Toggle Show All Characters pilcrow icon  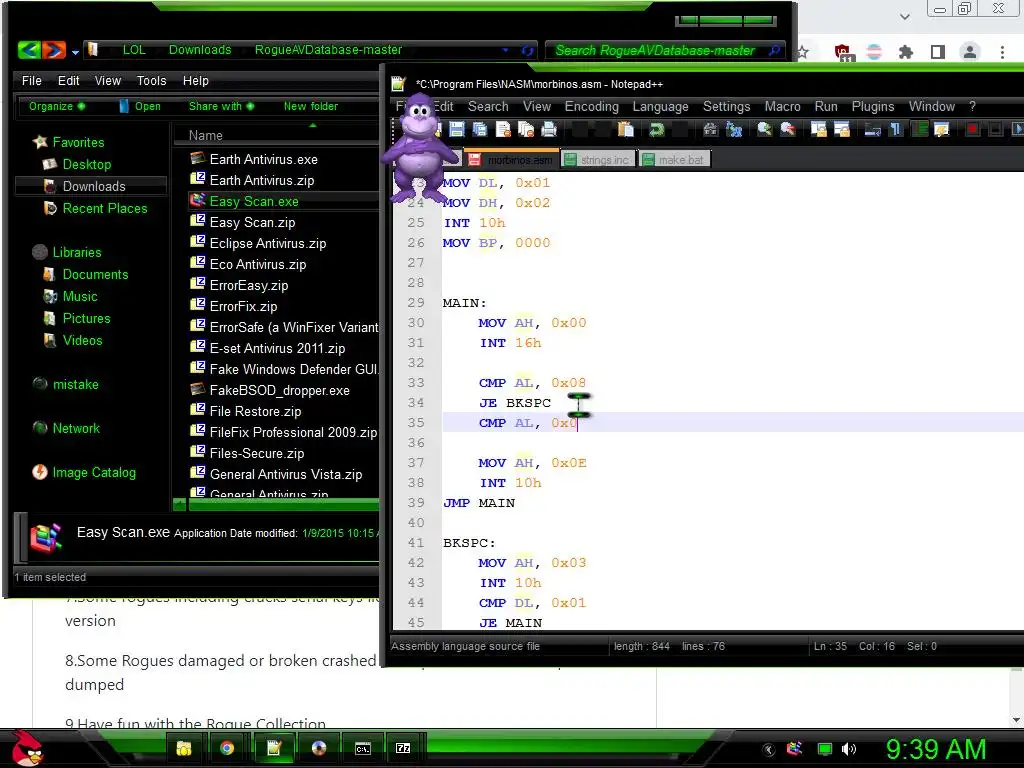click(x=896, y=129)
